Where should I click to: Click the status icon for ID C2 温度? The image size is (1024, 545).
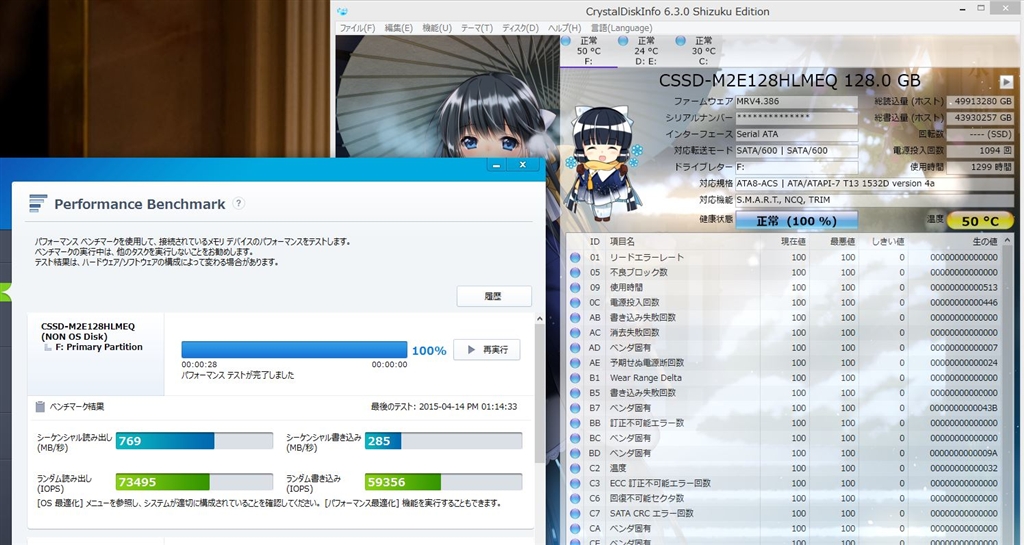(x=575, y=469)
